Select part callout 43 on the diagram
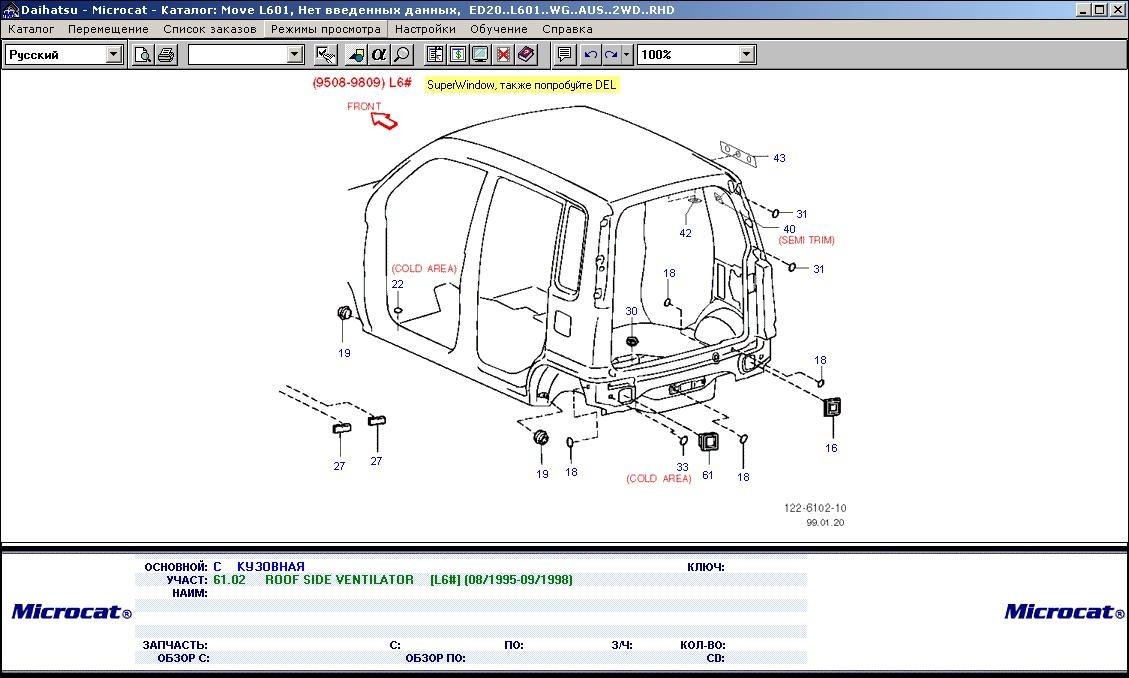This screenshot has width=1129, height=678. coord(779,158)
